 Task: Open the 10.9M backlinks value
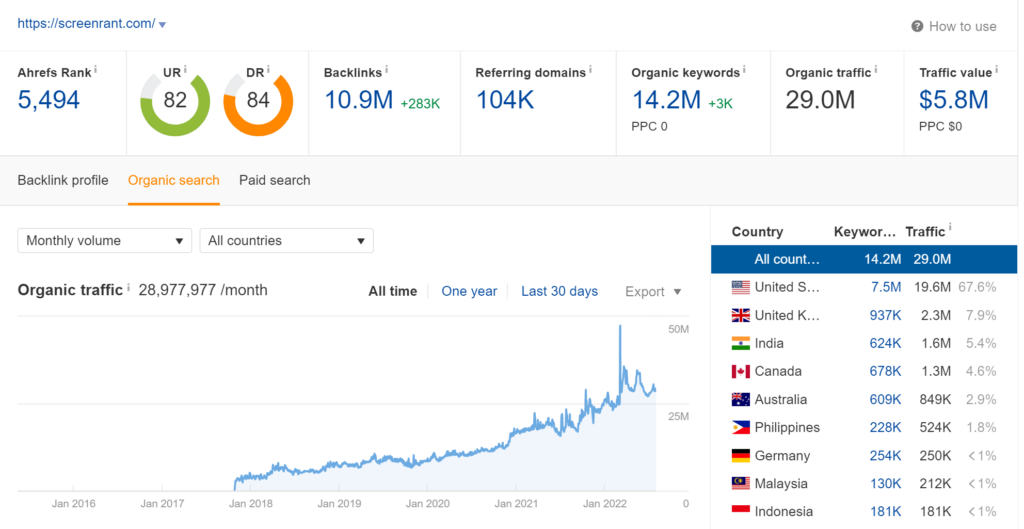359,100
